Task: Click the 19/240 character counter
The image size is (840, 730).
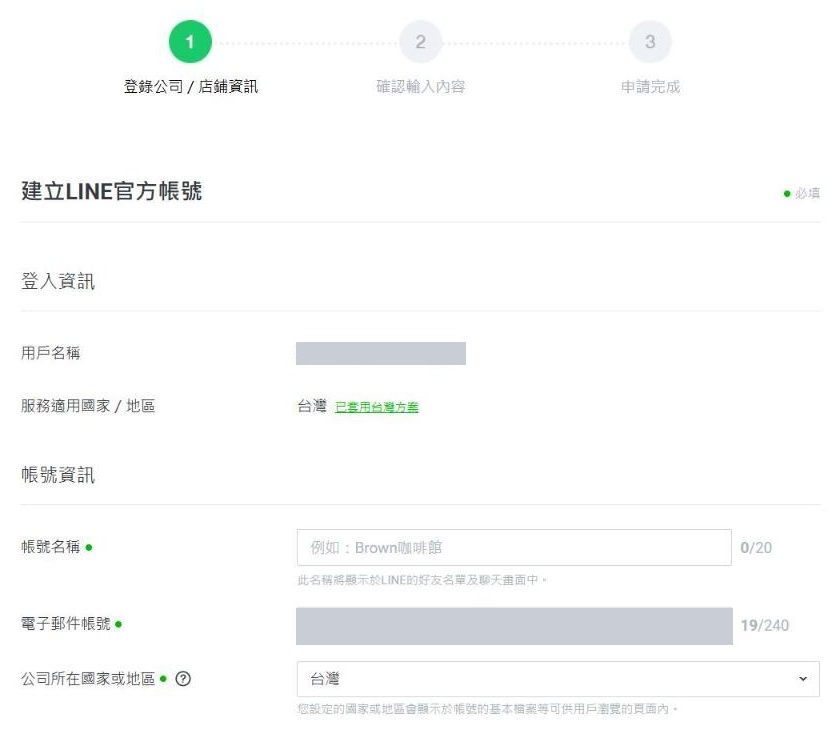Action: pos(764,625)
